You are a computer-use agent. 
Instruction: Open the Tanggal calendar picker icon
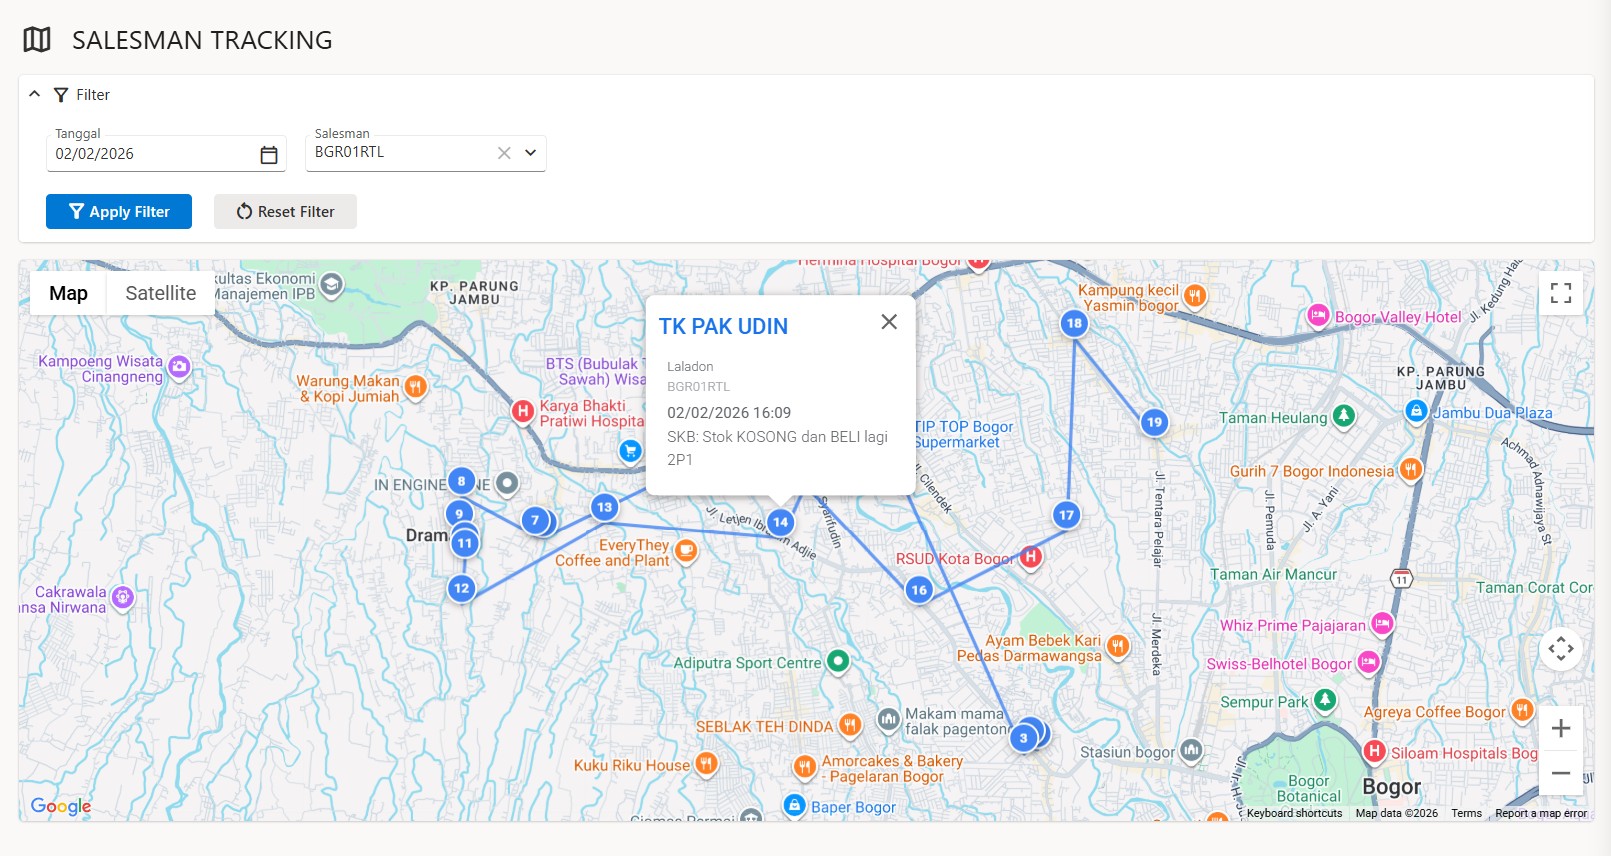pos(269,155)
